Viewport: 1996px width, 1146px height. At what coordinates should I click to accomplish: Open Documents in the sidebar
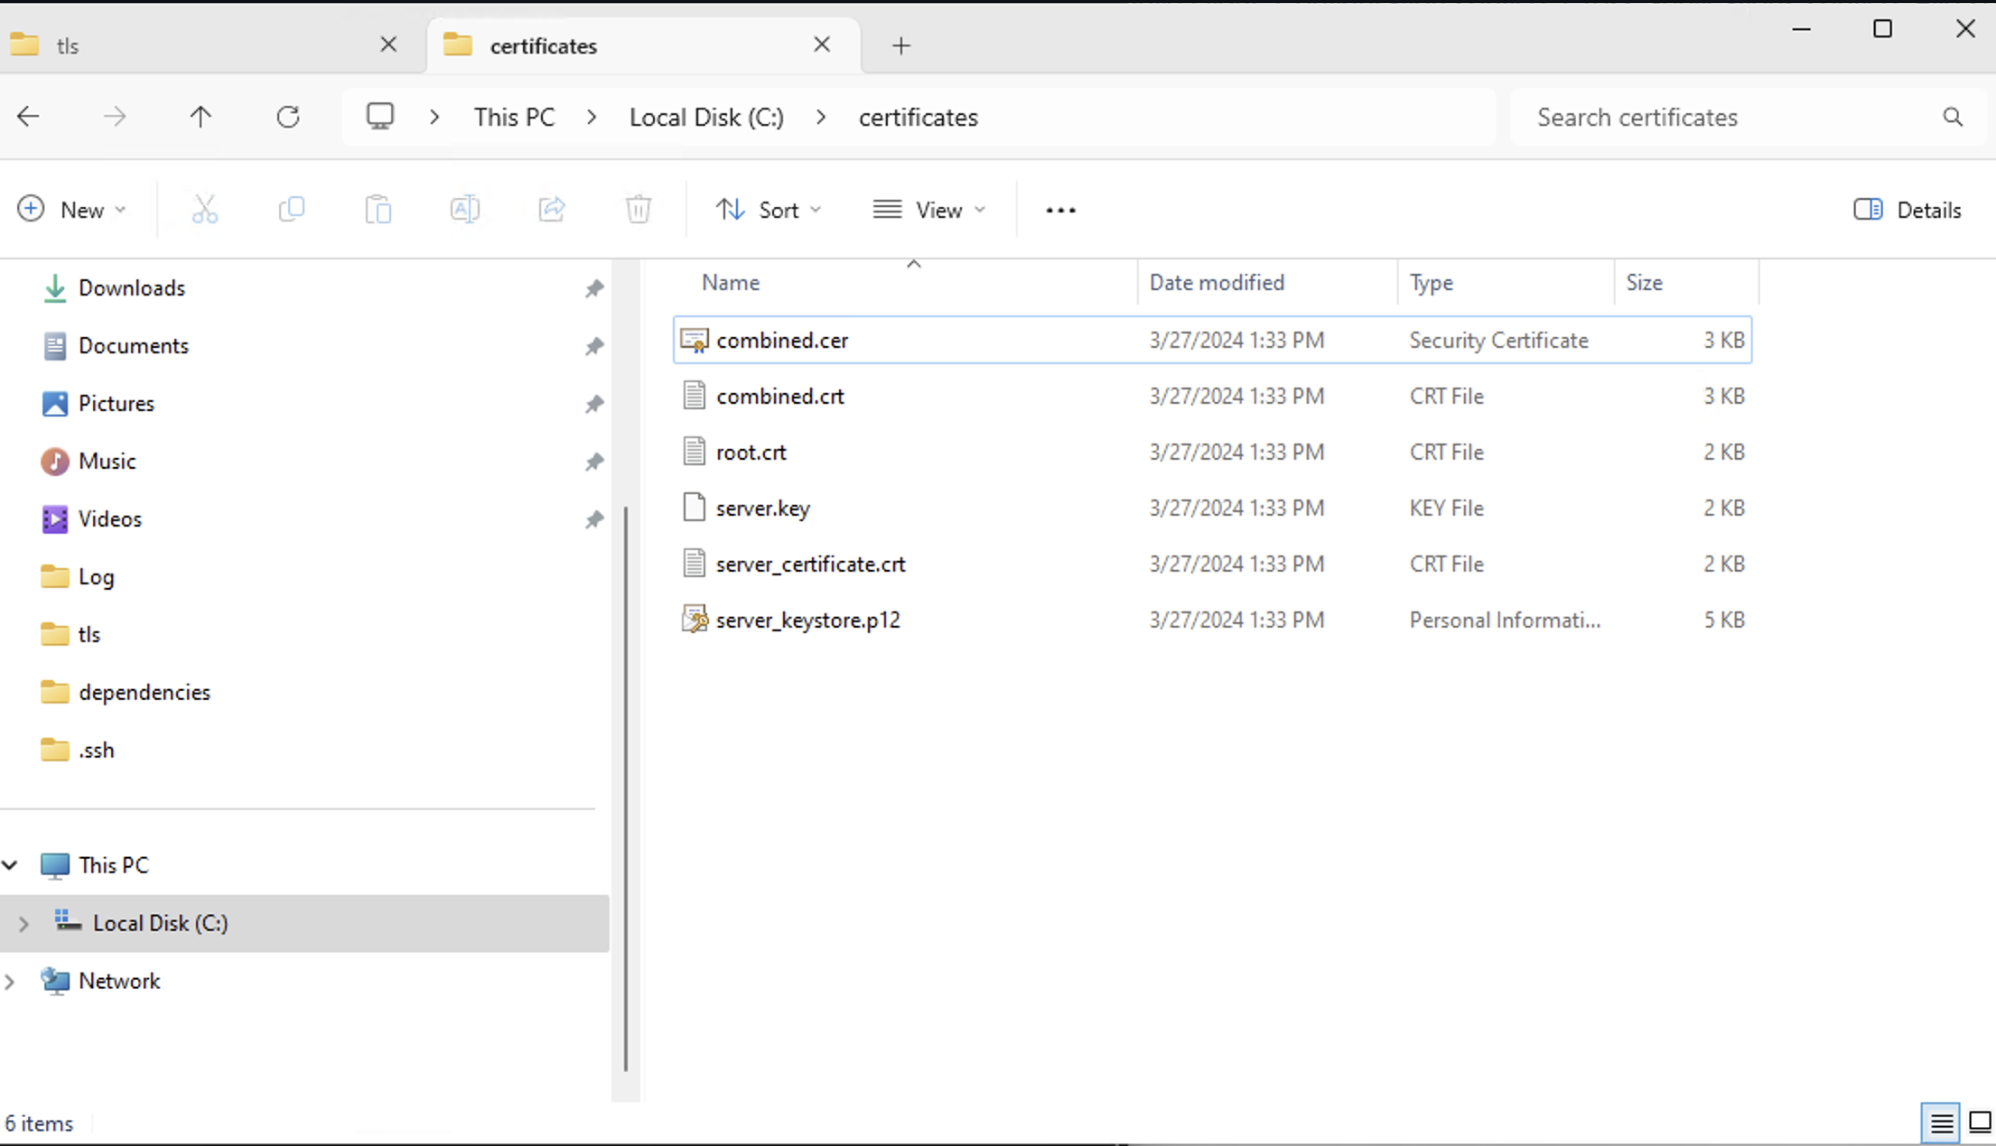pos(133,346)
